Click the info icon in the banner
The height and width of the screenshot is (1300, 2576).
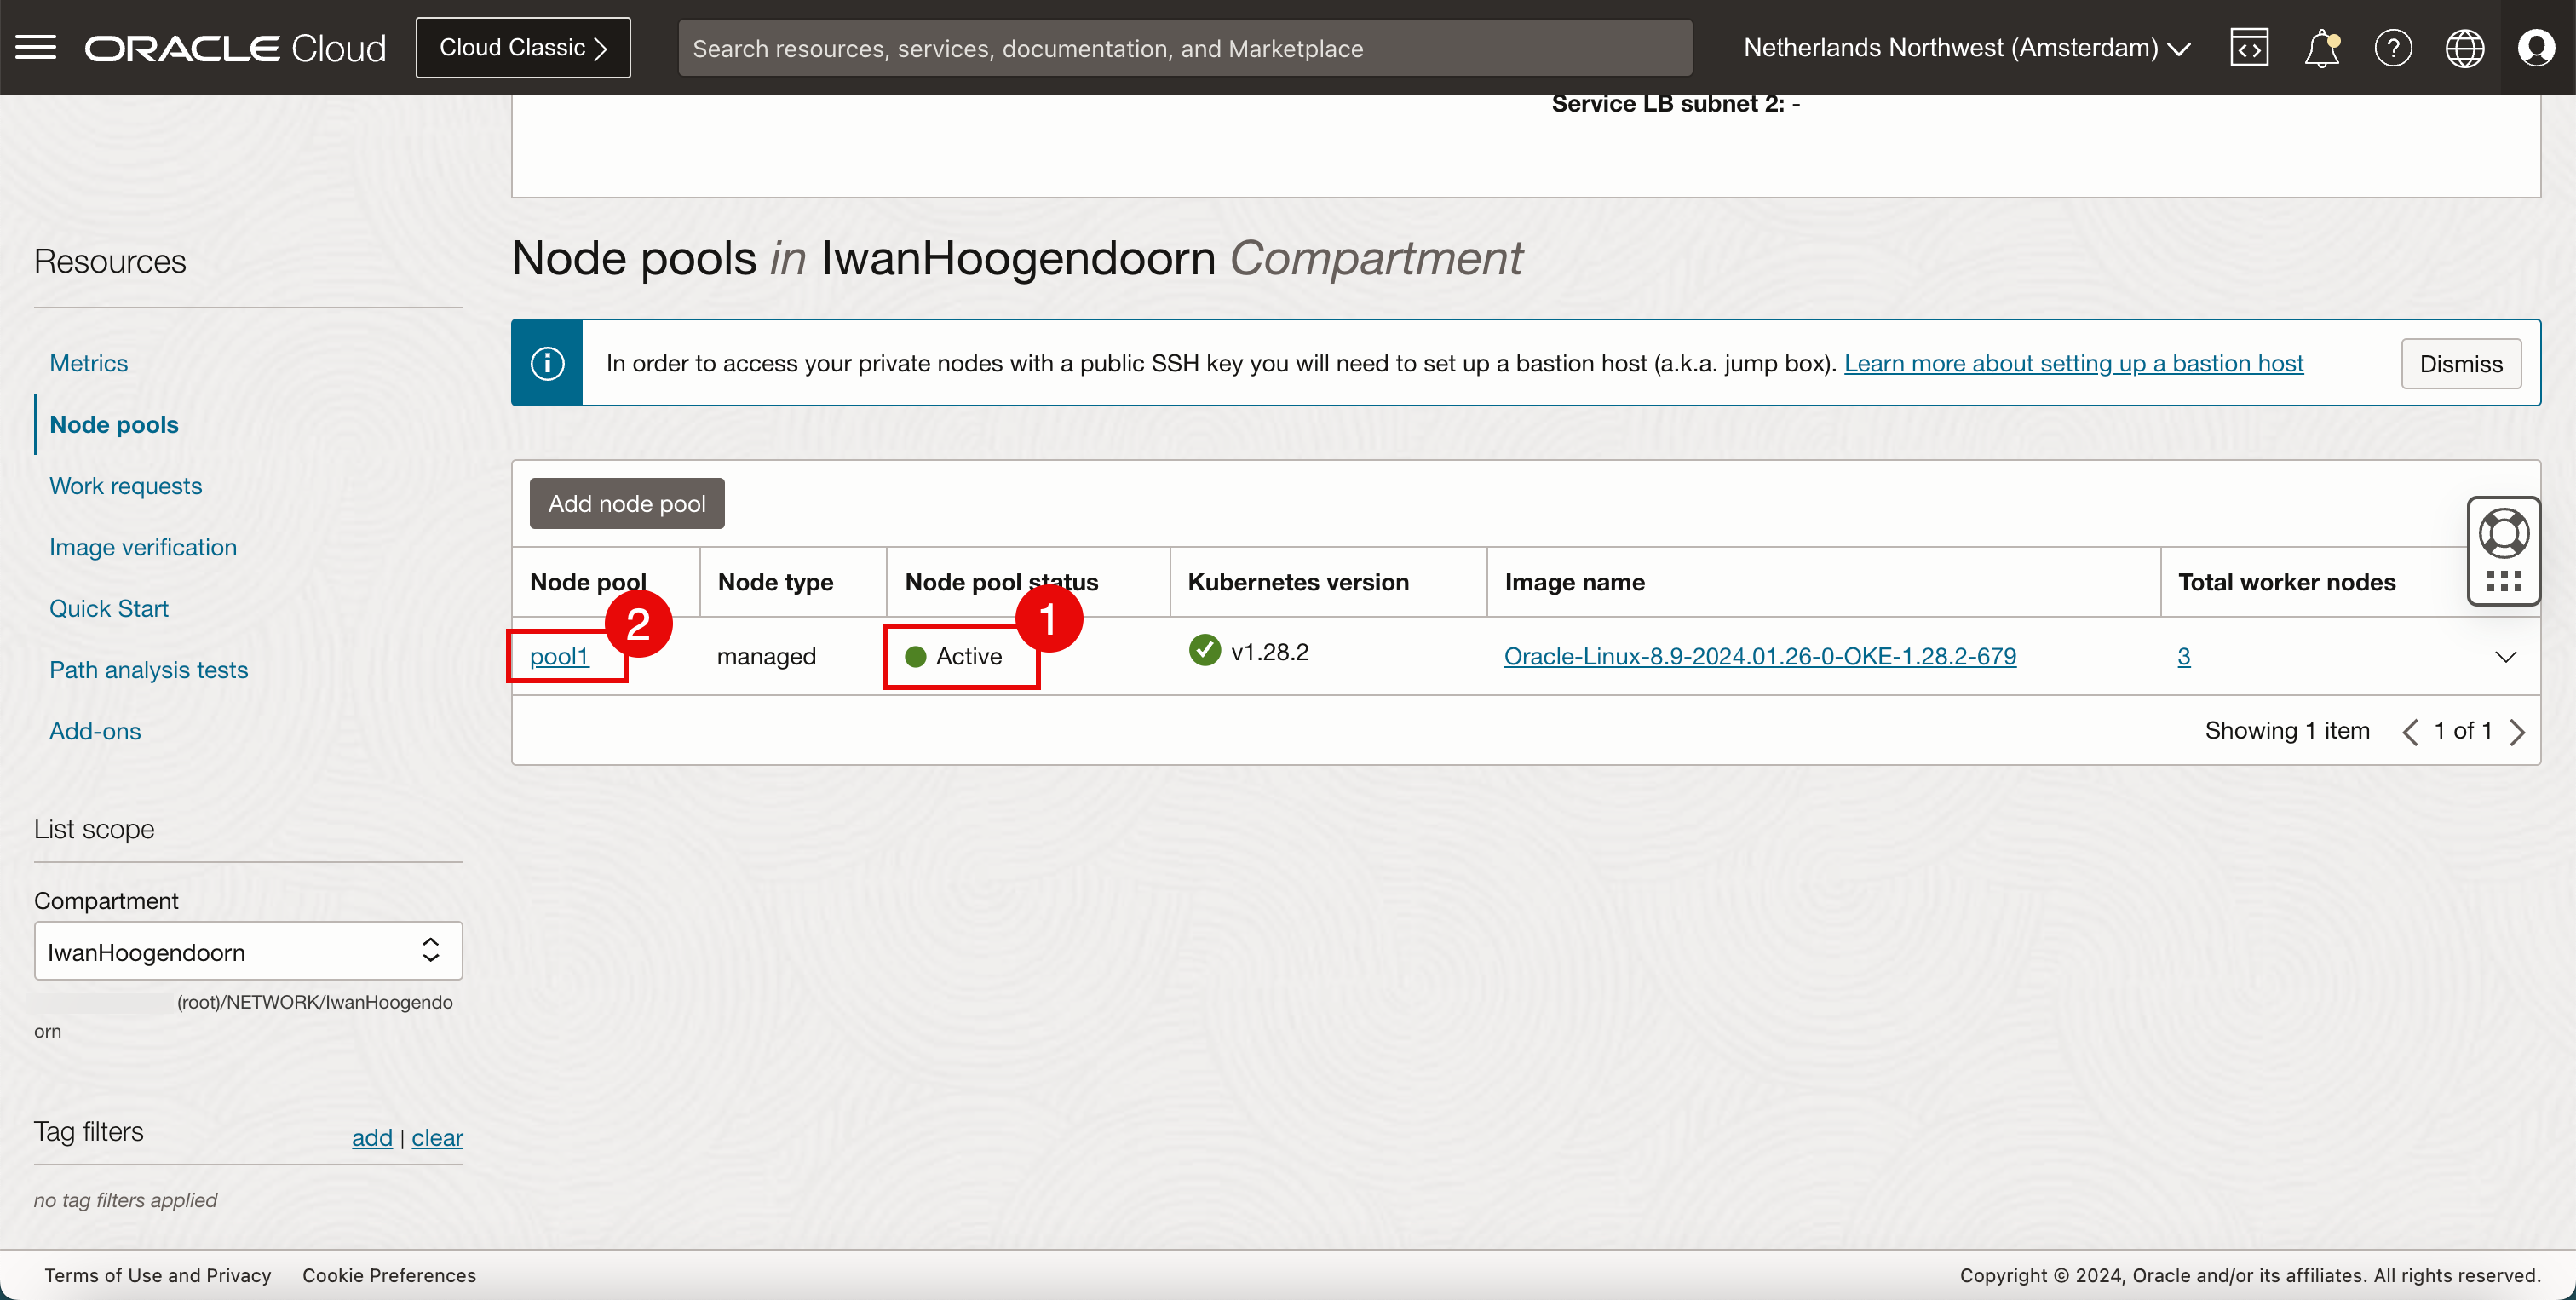547,363
